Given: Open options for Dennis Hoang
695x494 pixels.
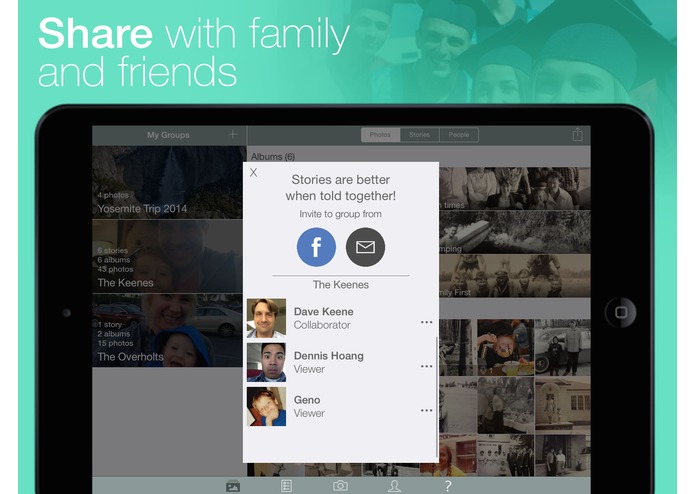Looking at the screenshot, I should coord(426,366).
